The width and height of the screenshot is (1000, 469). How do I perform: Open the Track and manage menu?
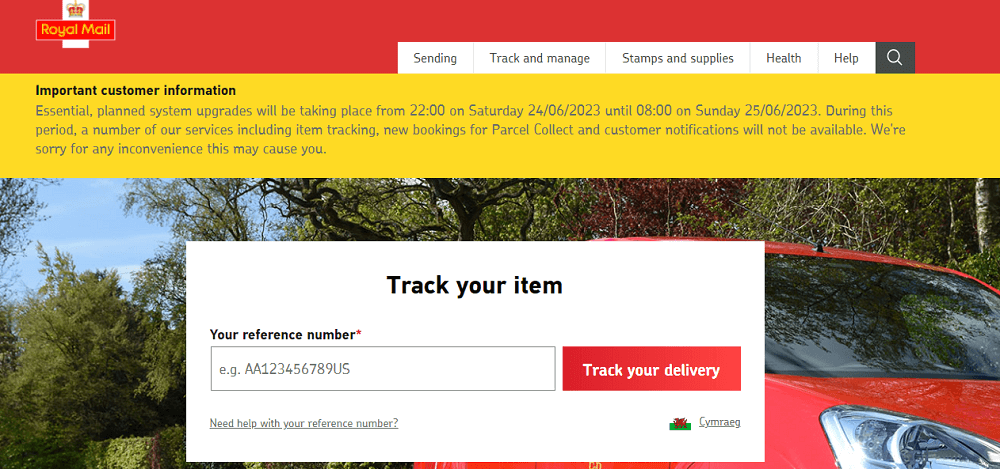pyautogui.click(x=539, y=58)
